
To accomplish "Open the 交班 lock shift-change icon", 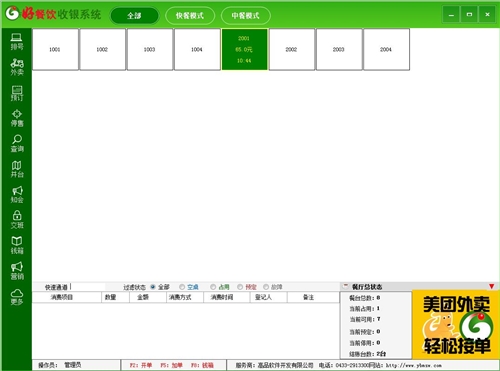I will [x=17, y=220].
